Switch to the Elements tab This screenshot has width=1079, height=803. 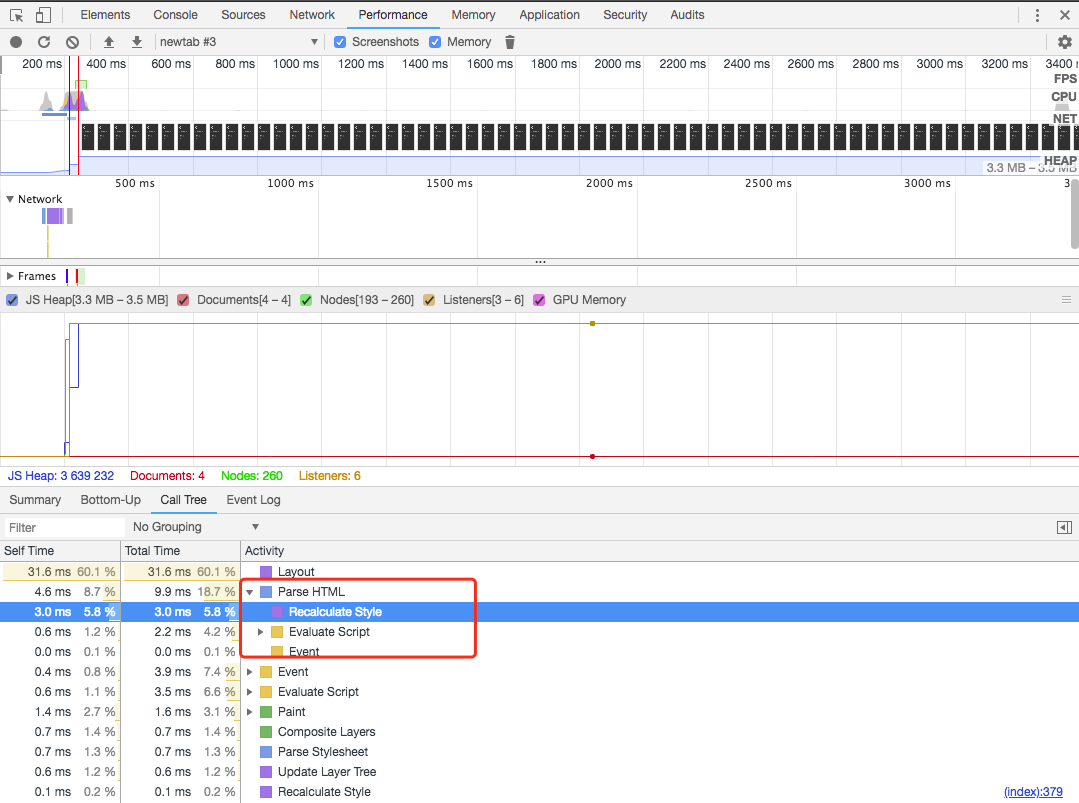105,14
